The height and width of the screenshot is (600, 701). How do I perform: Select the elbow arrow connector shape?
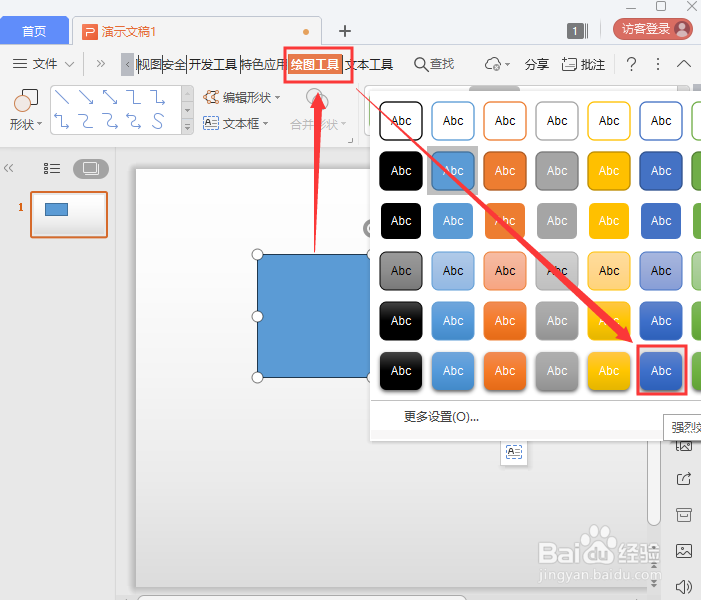coord(157,97)
